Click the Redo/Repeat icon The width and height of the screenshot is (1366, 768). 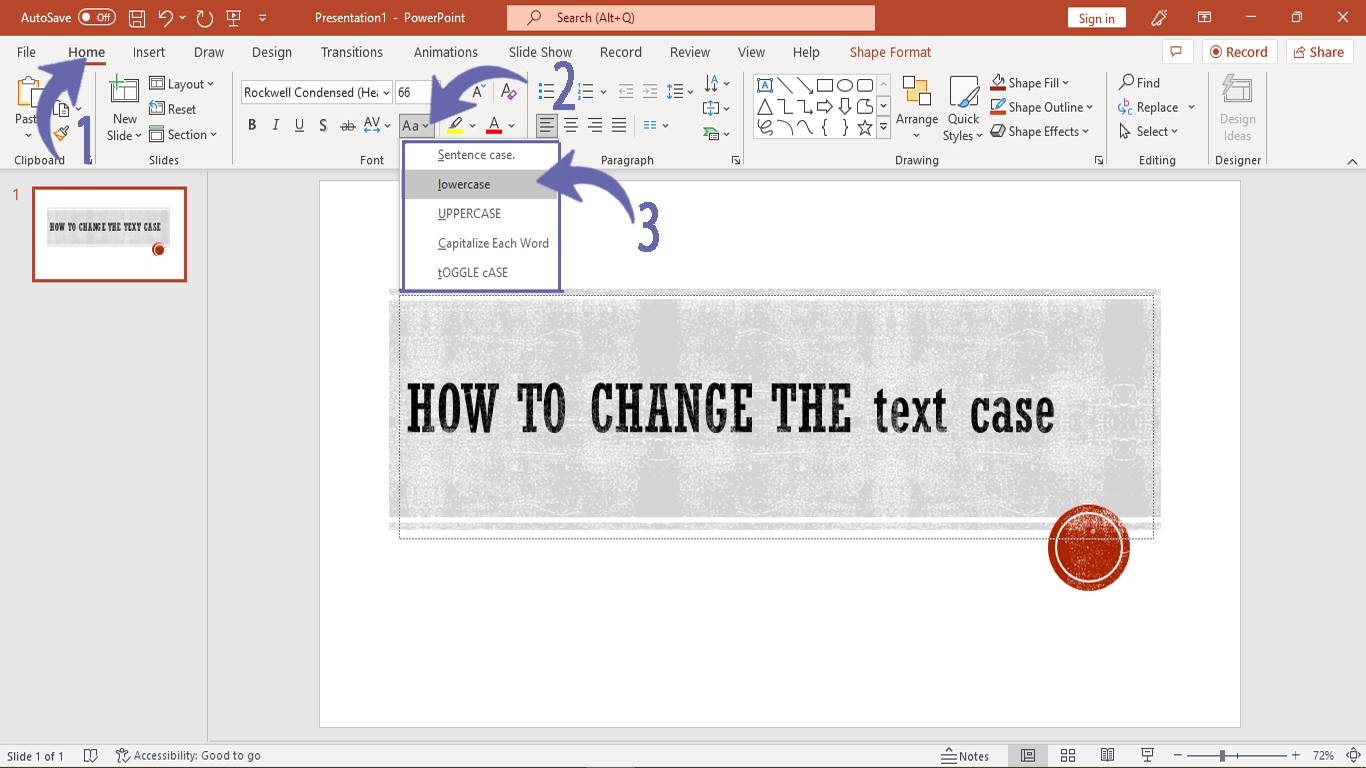coord(205,18)
